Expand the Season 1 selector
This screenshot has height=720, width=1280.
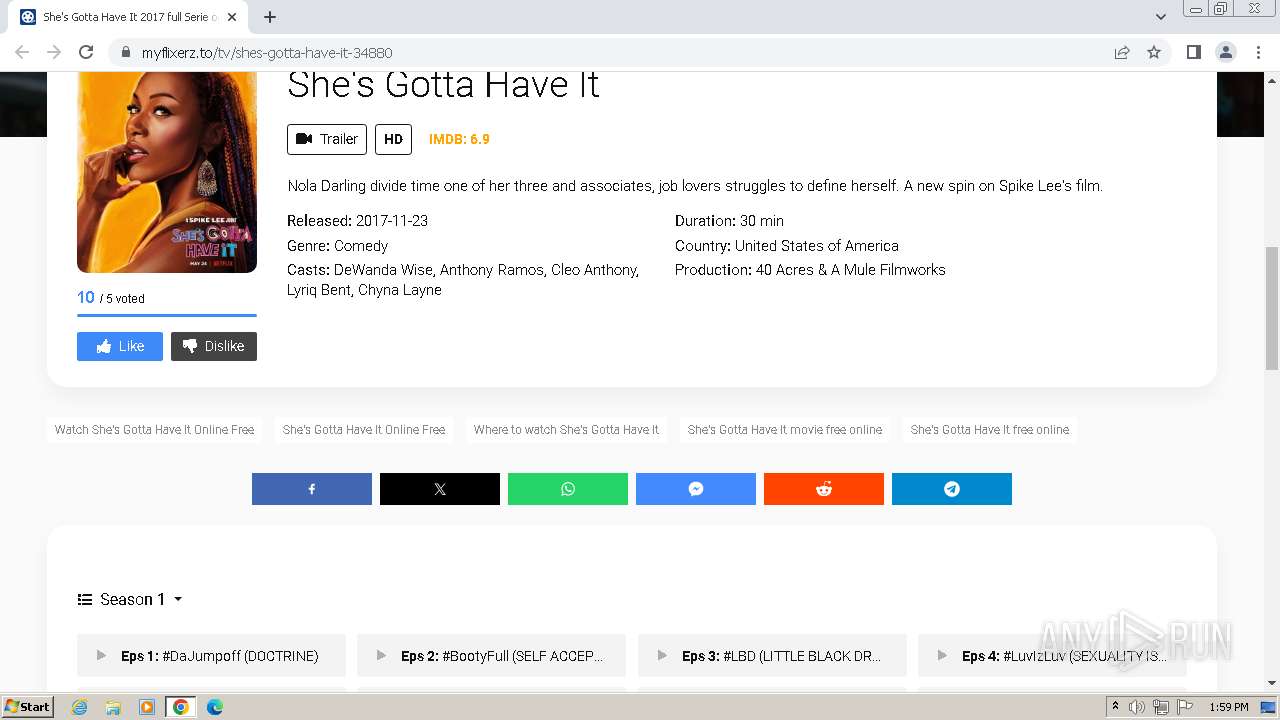[x=130, y=599]
